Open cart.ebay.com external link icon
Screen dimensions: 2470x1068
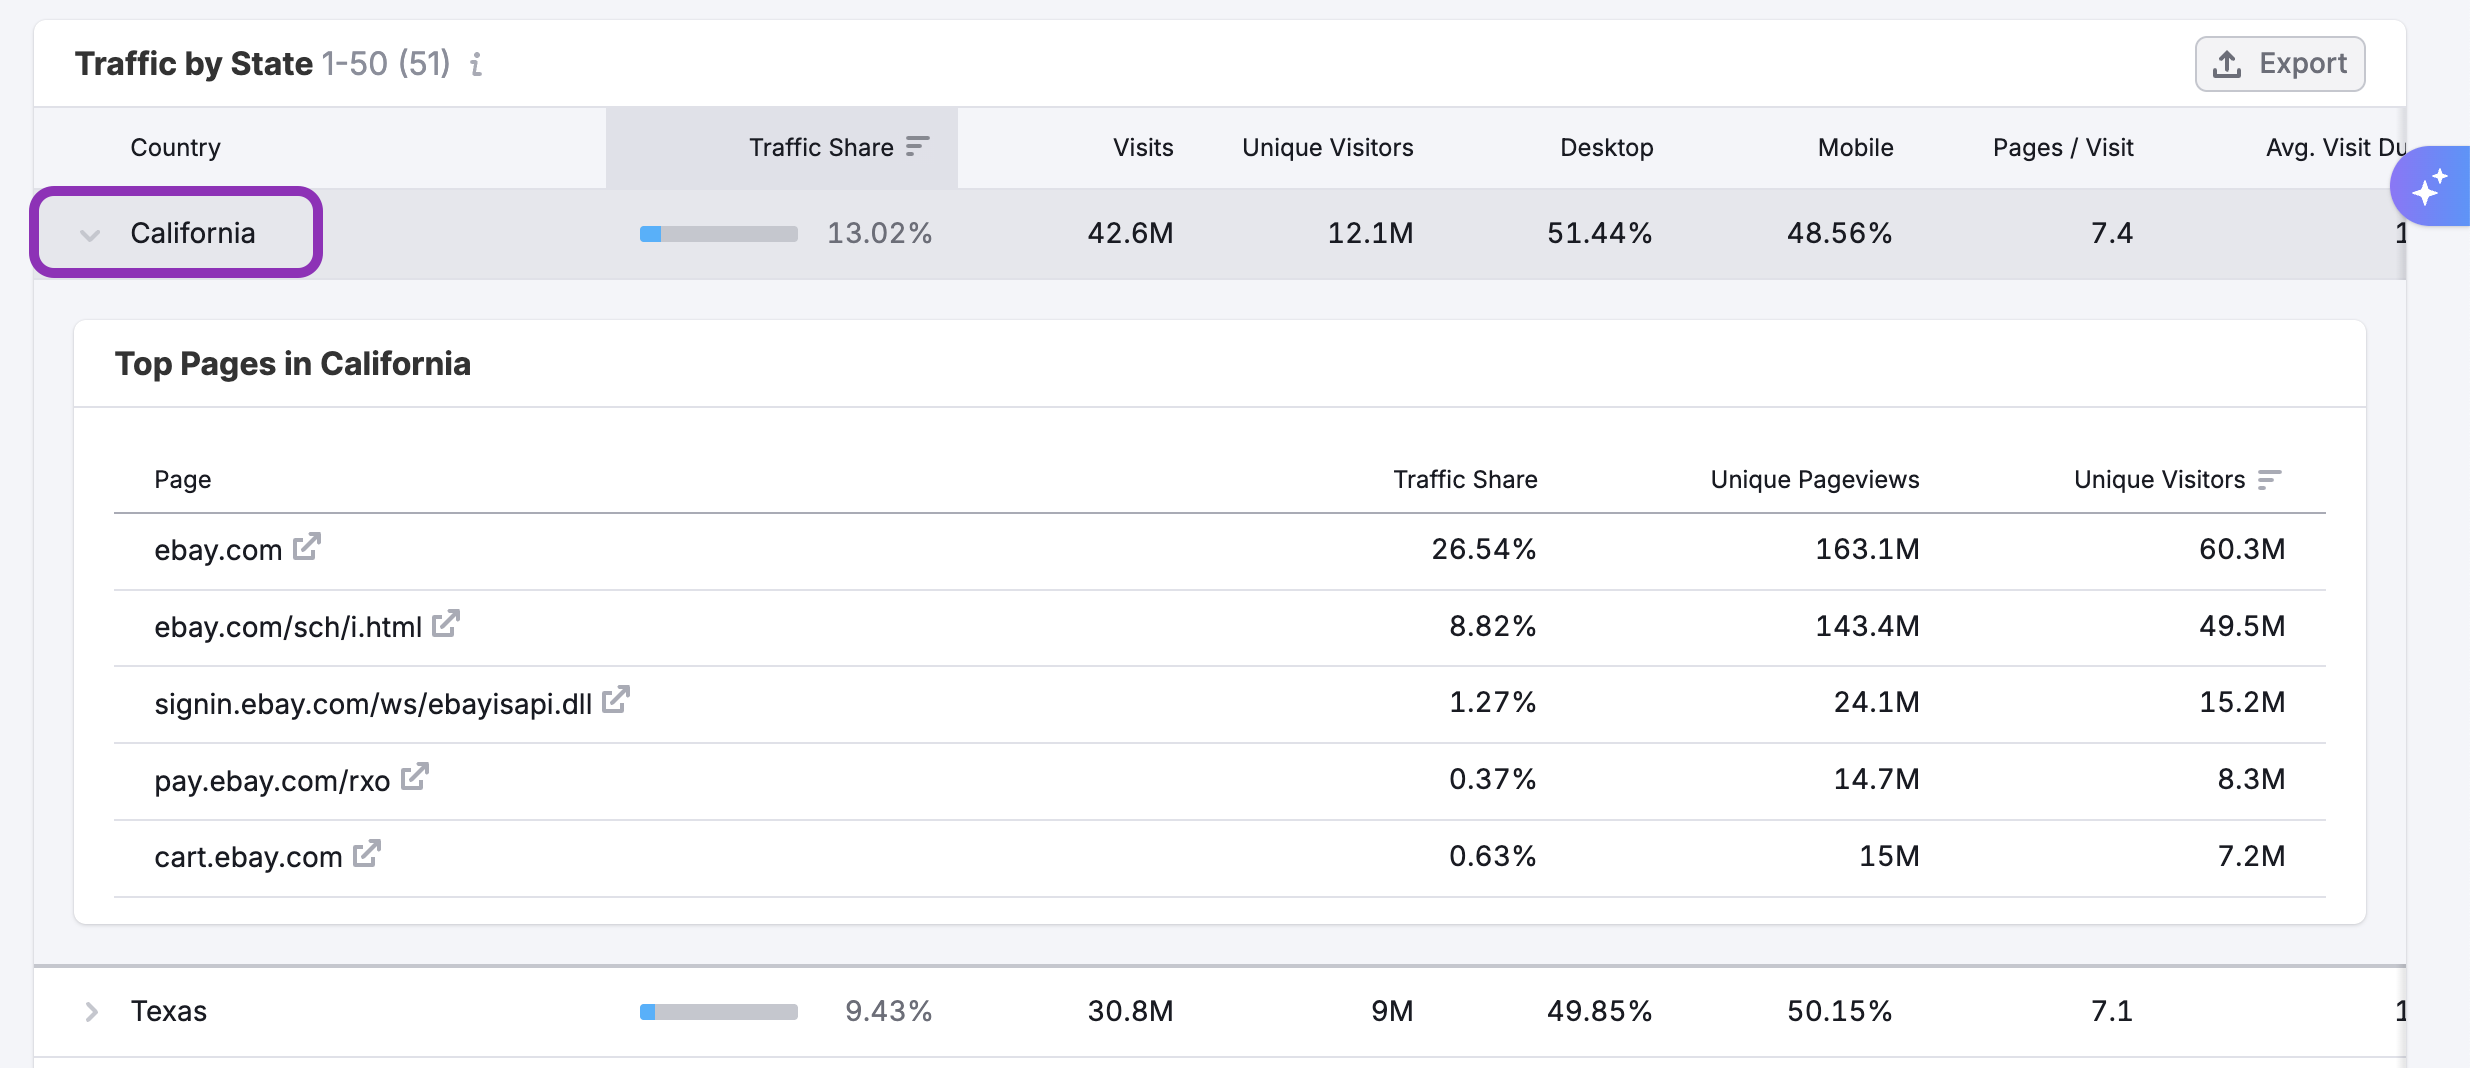367,854
